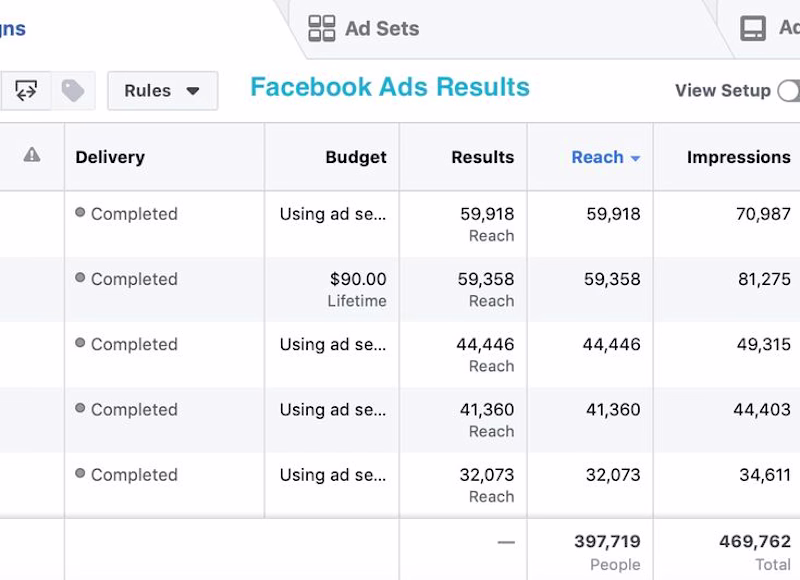The image size is (800, 580).
Task: Click status dot of $90.00 budget row
Action: coord(80,278)
